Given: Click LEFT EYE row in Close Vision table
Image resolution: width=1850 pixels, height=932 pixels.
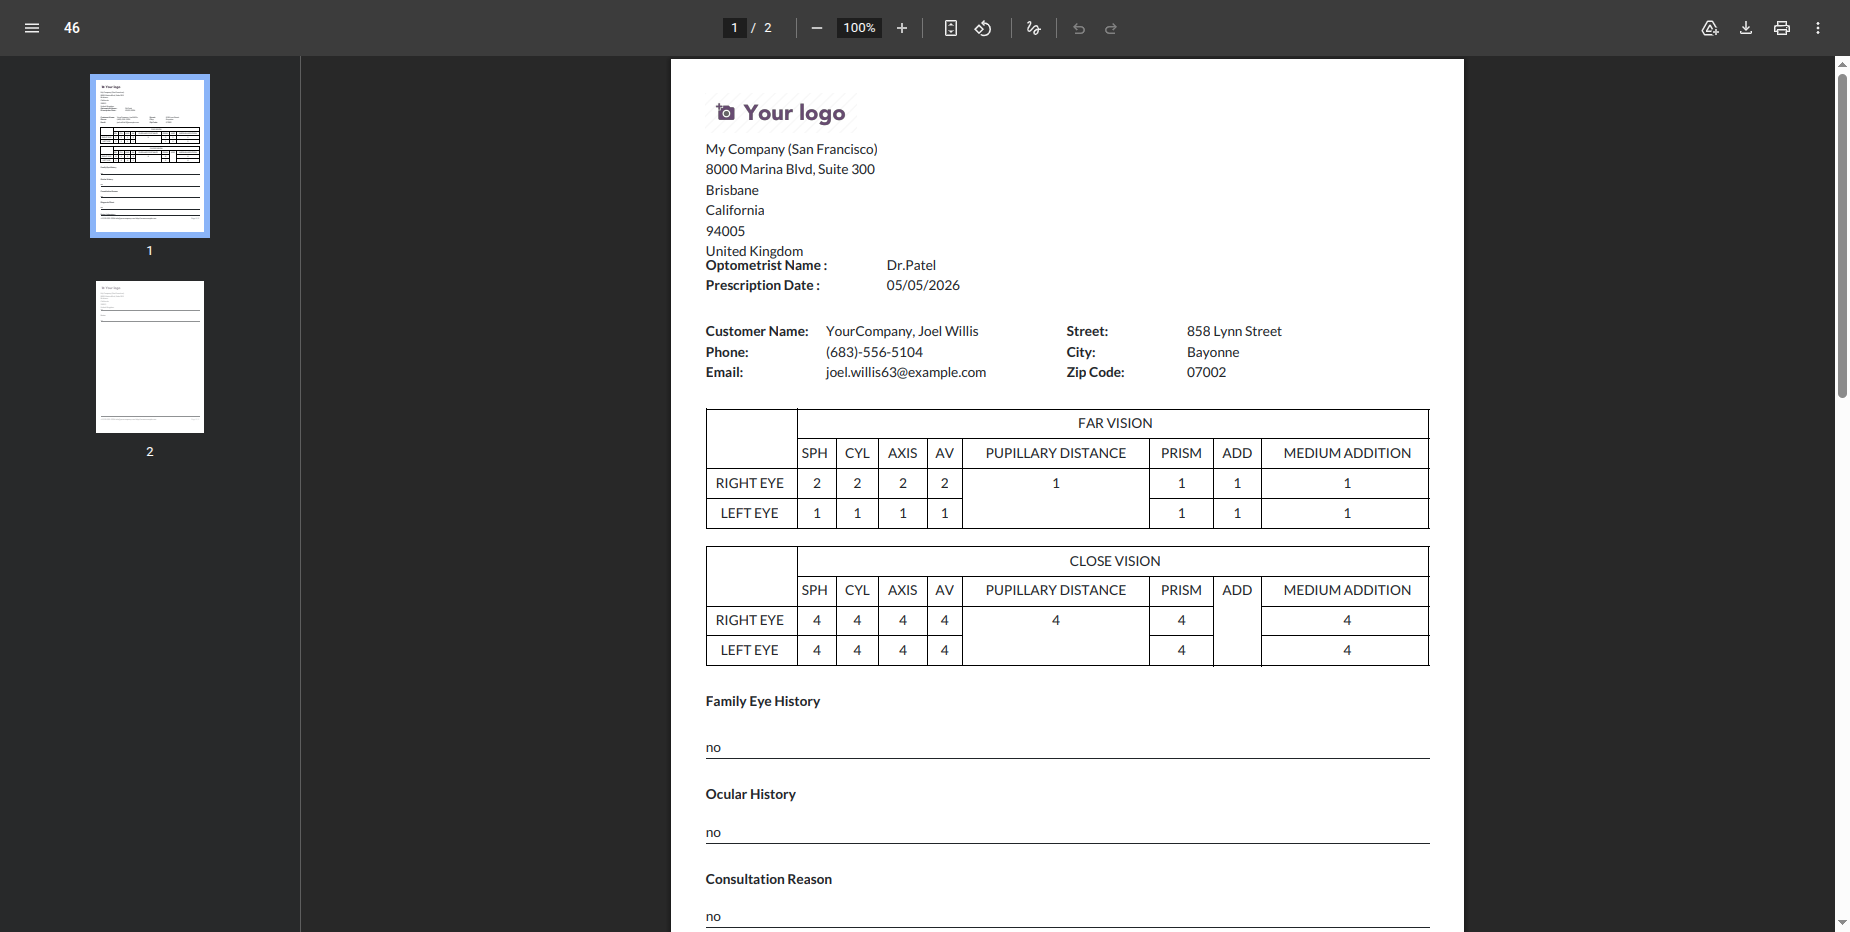Looking at the screenshot, I should 1067,650.
